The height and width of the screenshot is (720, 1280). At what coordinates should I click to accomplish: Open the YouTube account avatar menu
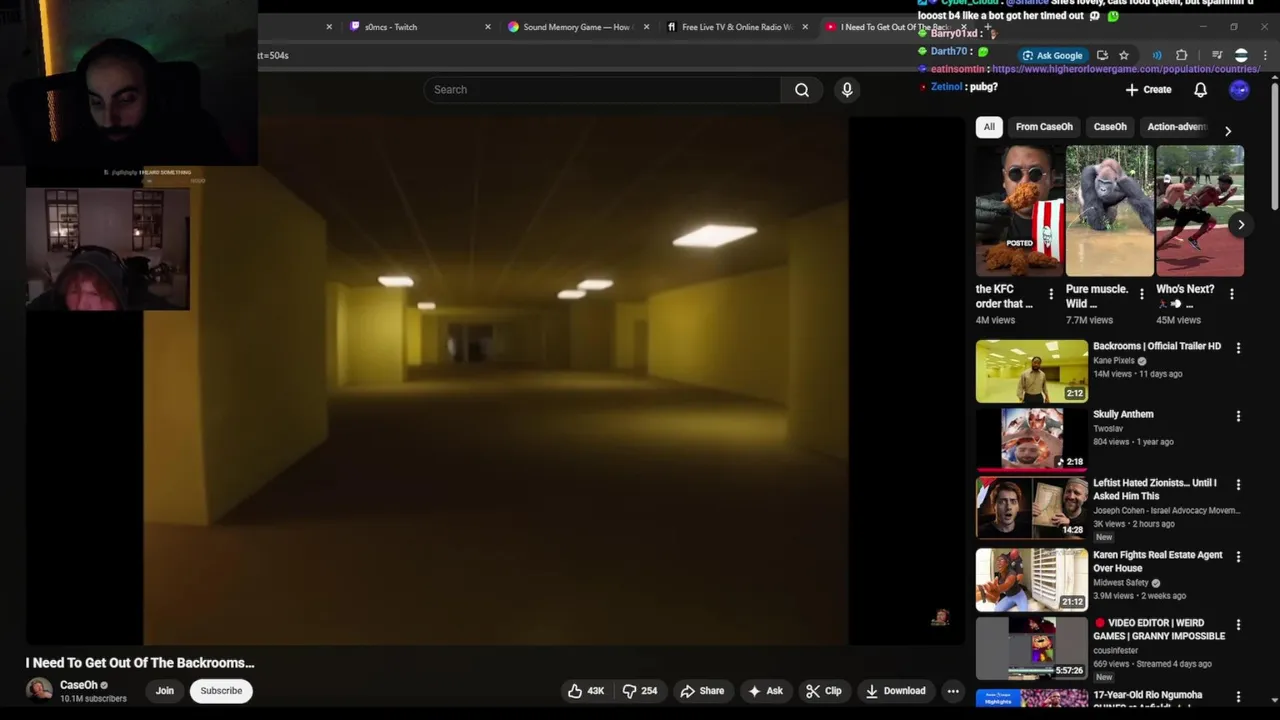point(1239,90)
